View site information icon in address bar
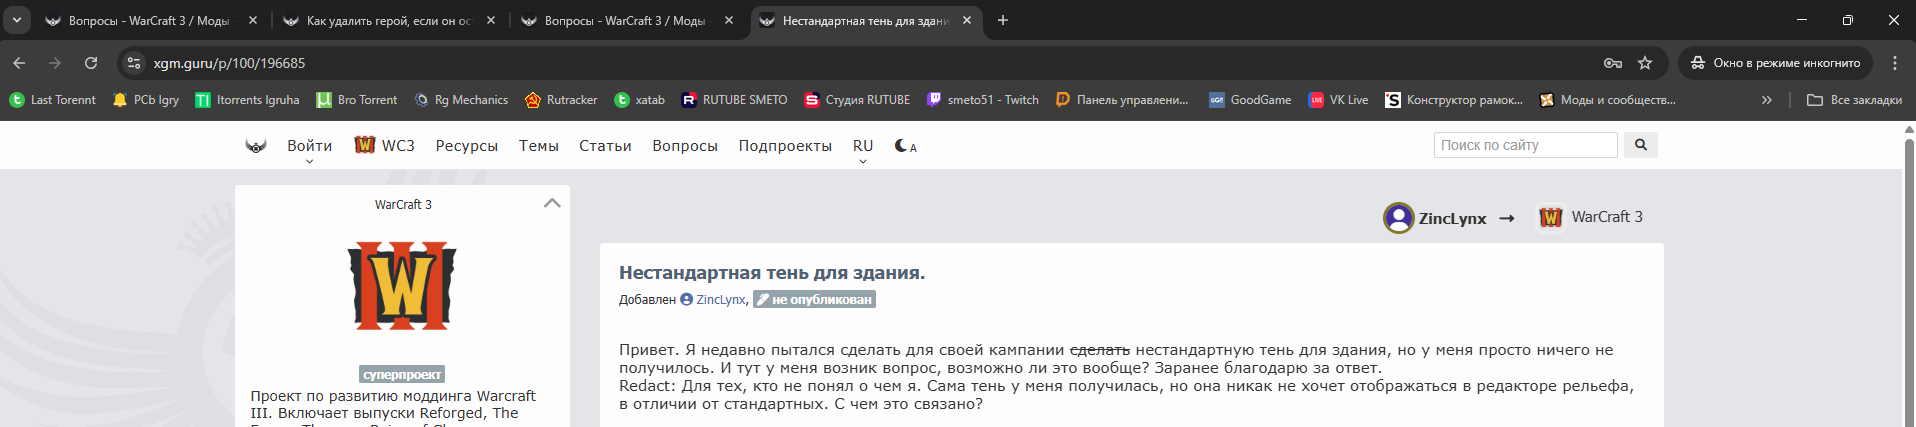 (x=134, y=63)
